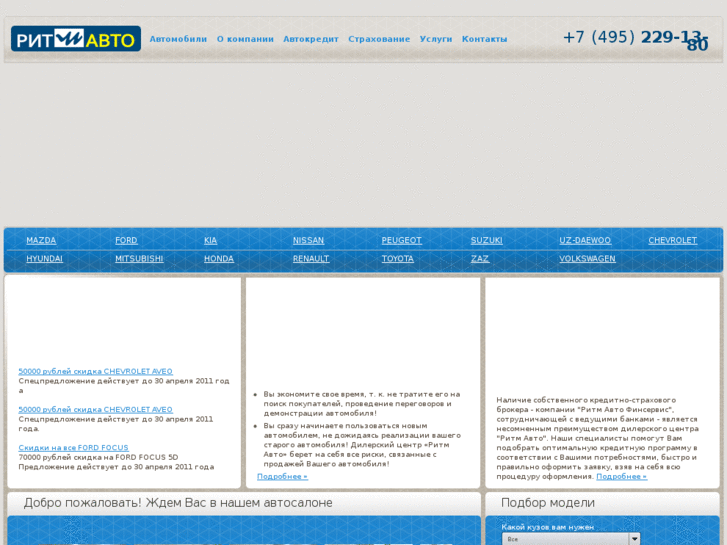The image size is (727, 545).
Task: Select the ZAZ brand link
Action: (x=480, y=259)
